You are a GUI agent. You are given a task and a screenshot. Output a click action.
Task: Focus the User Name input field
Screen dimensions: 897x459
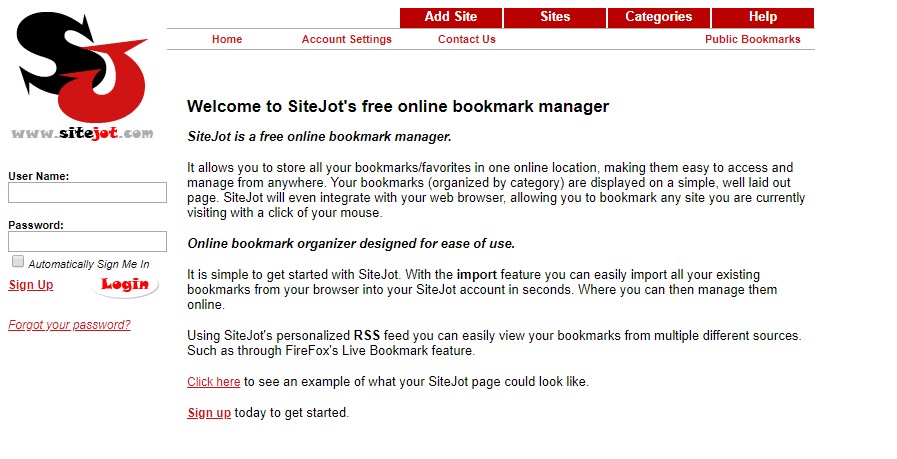(x=88, y=192)
